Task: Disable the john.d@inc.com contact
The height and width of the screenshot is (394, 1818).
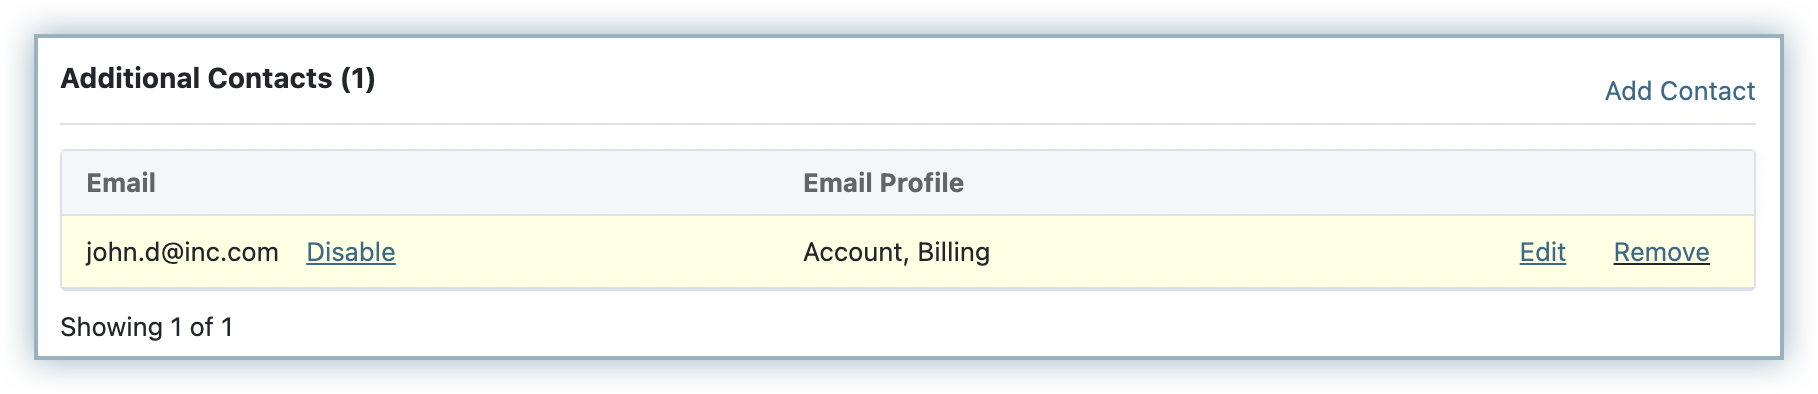Action: [351, 252]
